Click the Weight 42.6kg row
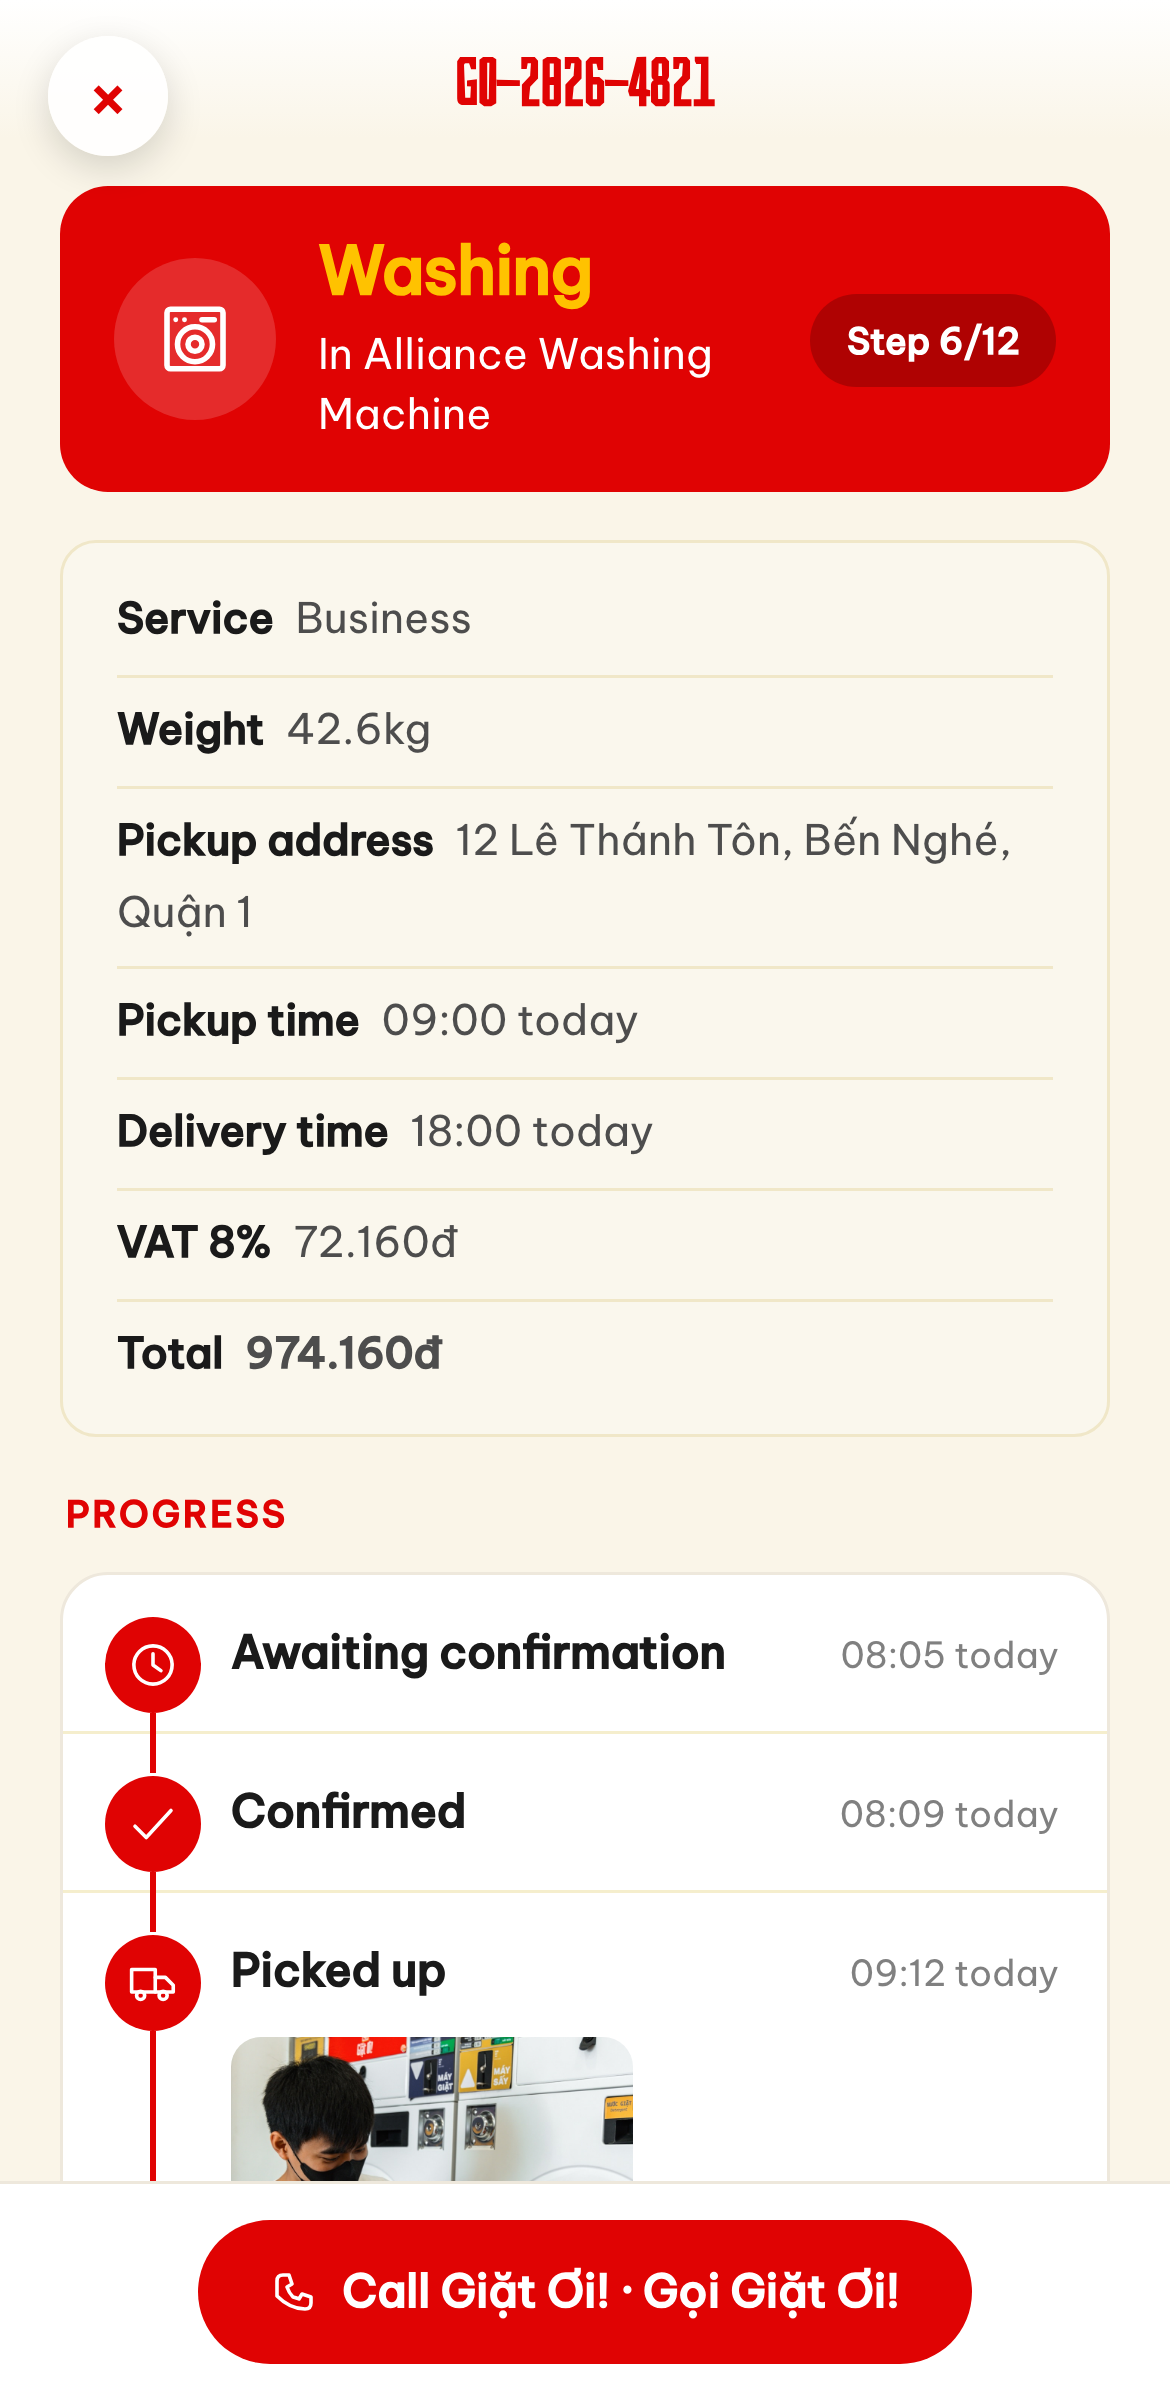The height and width of the screenshot is (2400, 1170). click(x=585, y=731)
